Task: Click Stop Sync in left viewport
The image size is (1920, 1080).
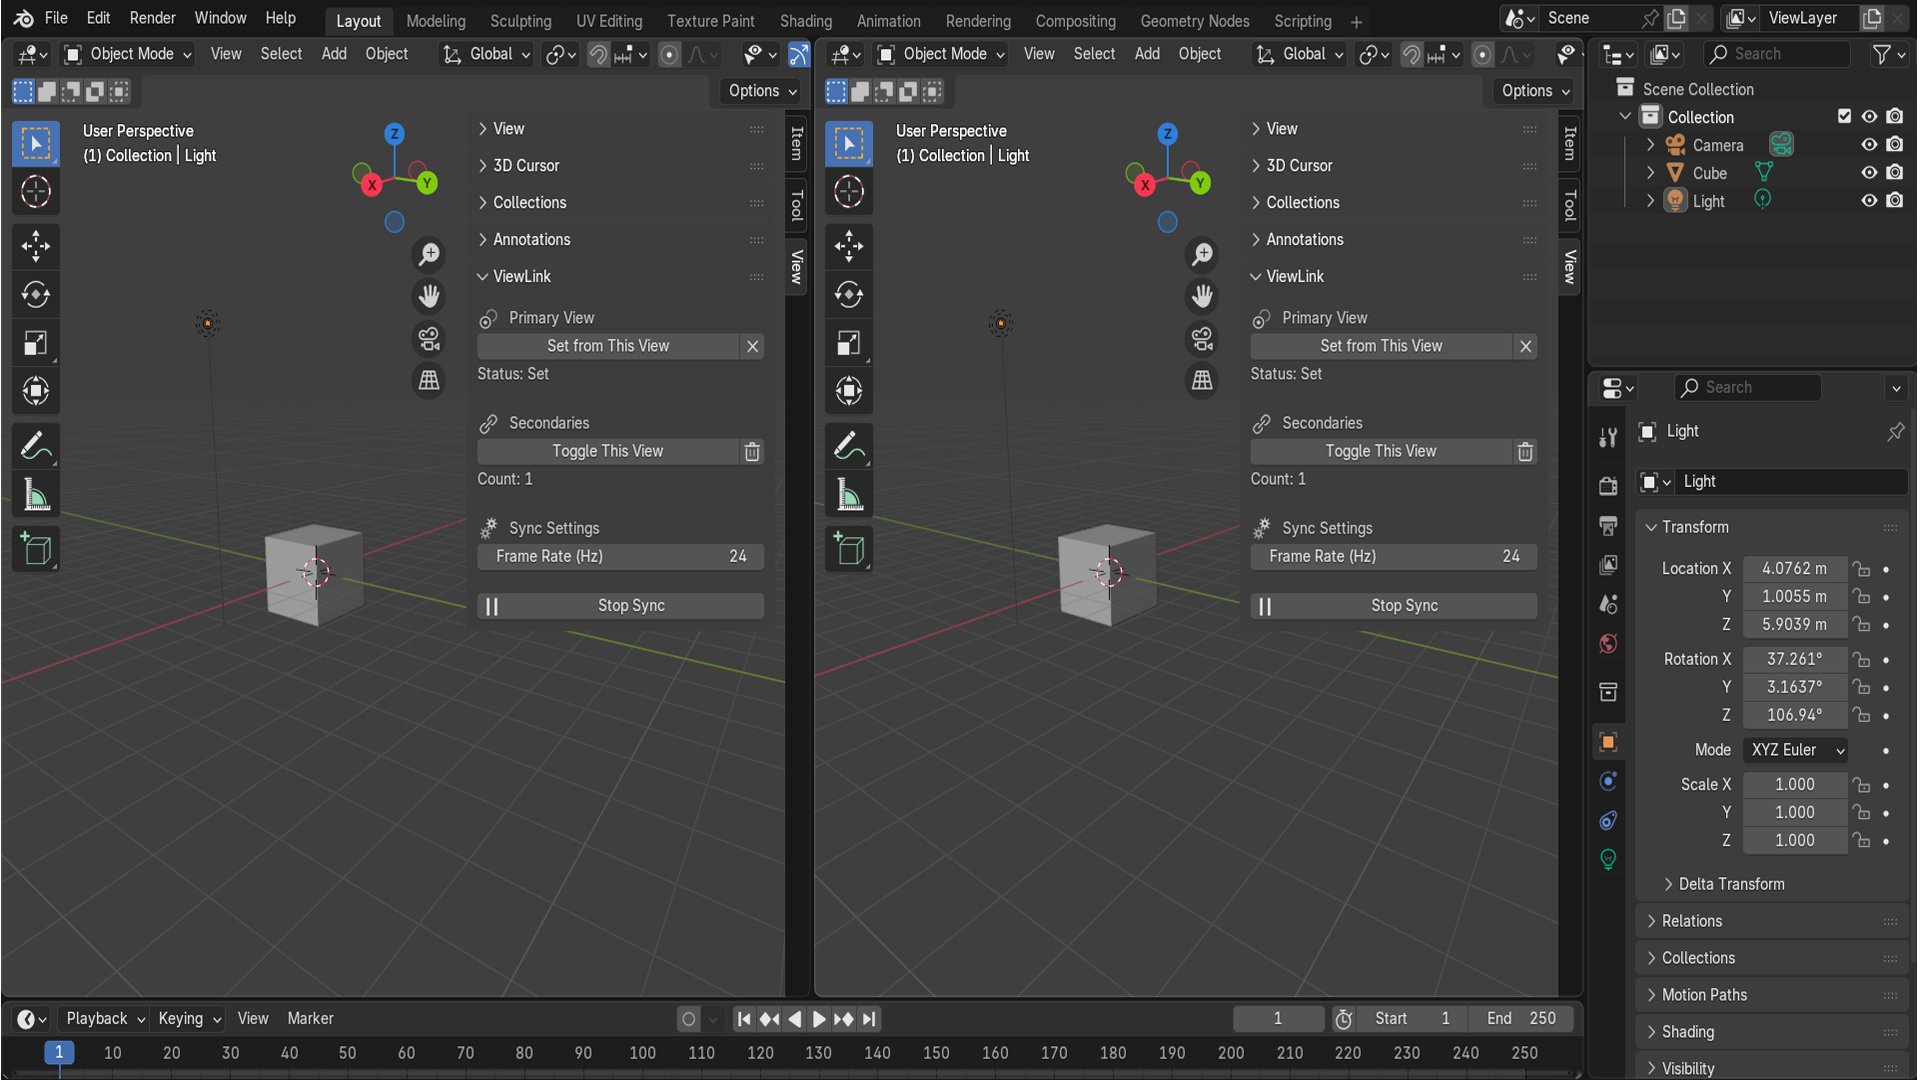Action: 621,606
